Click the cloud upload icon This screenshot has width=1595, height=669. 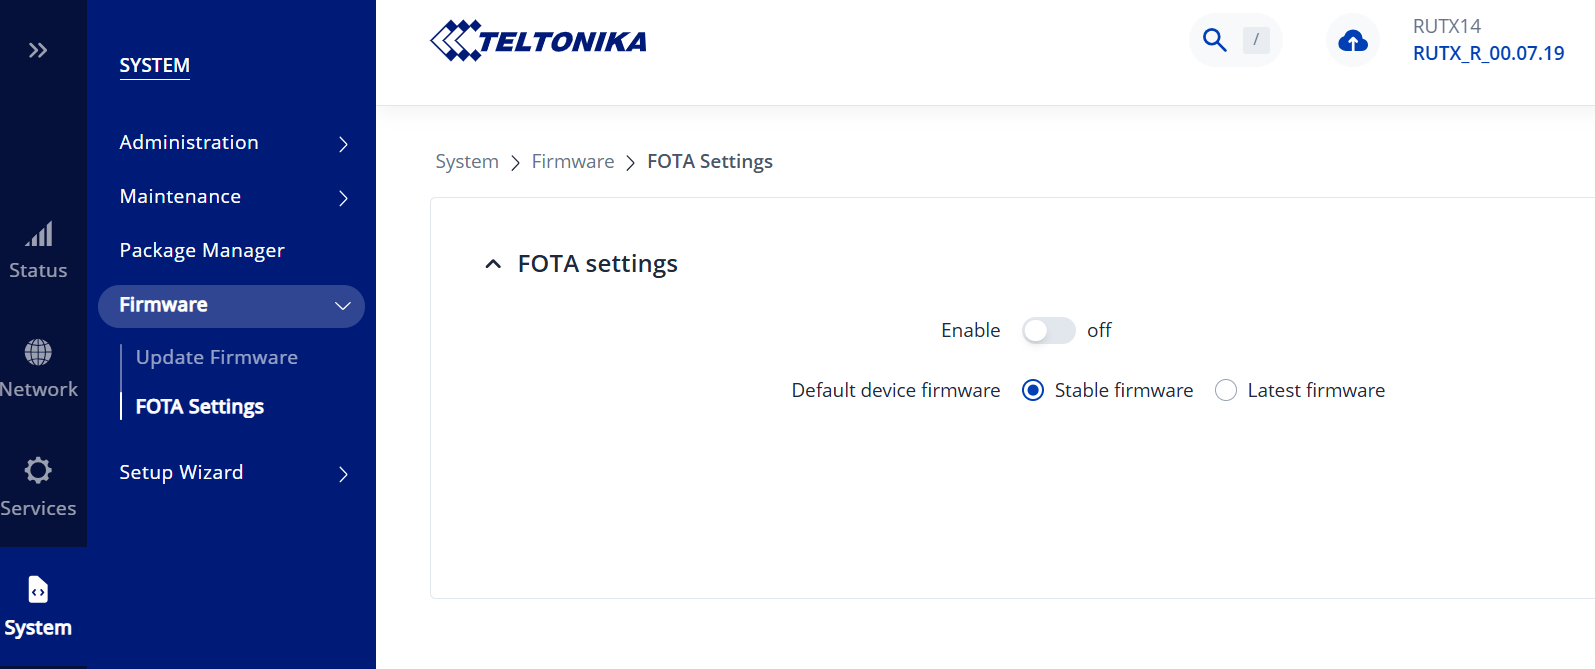point(1352,41)
